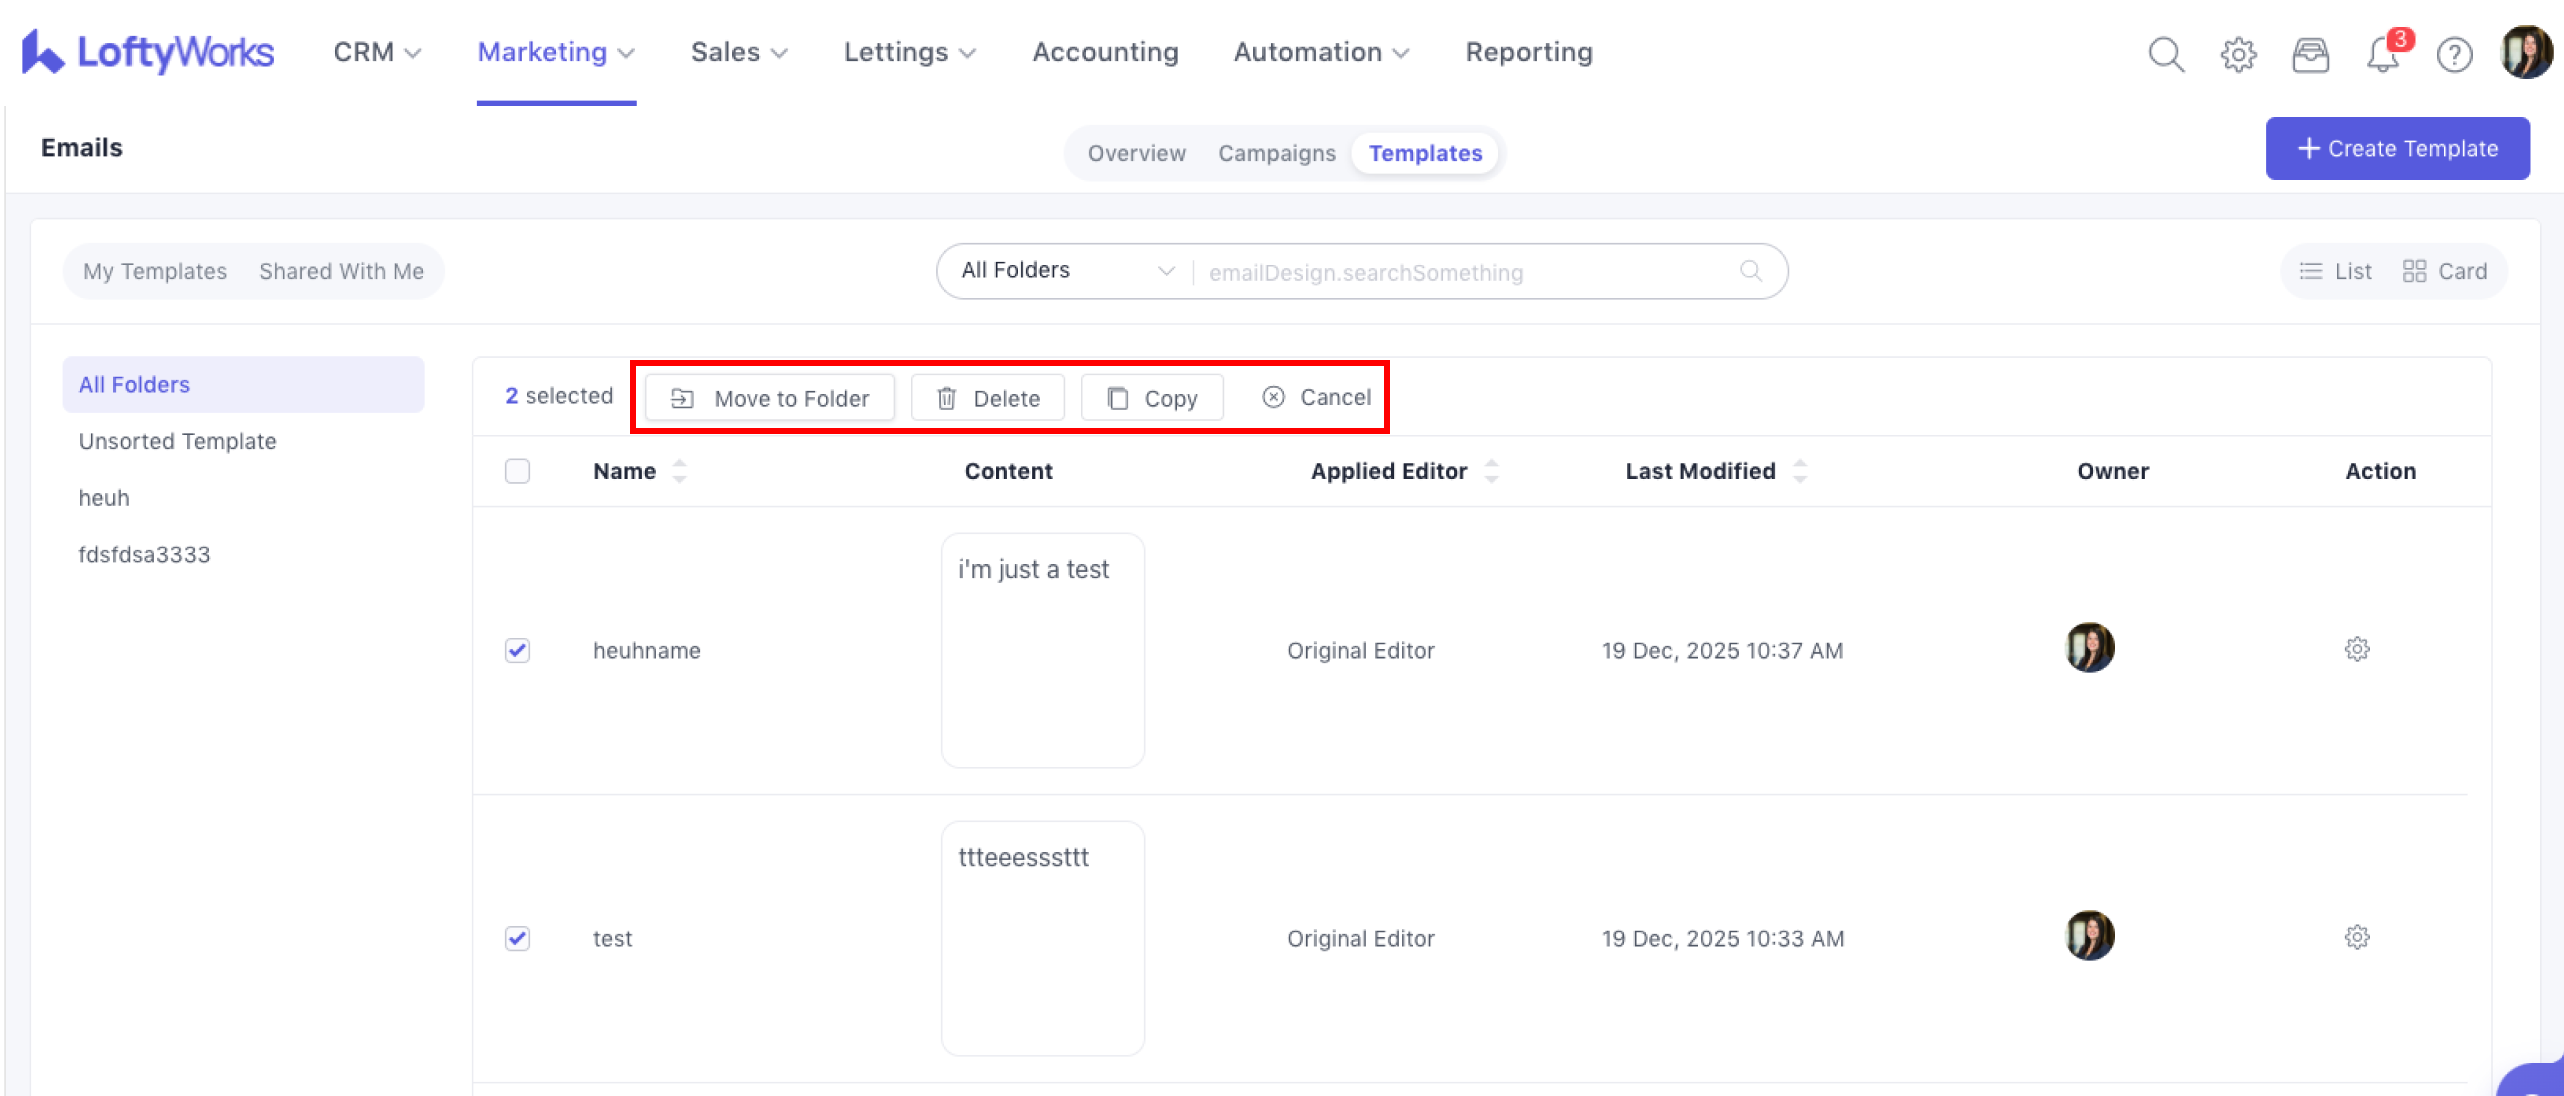
Task: Click gear action icon for heuhname row
Action: click(x=2357, y=649)
